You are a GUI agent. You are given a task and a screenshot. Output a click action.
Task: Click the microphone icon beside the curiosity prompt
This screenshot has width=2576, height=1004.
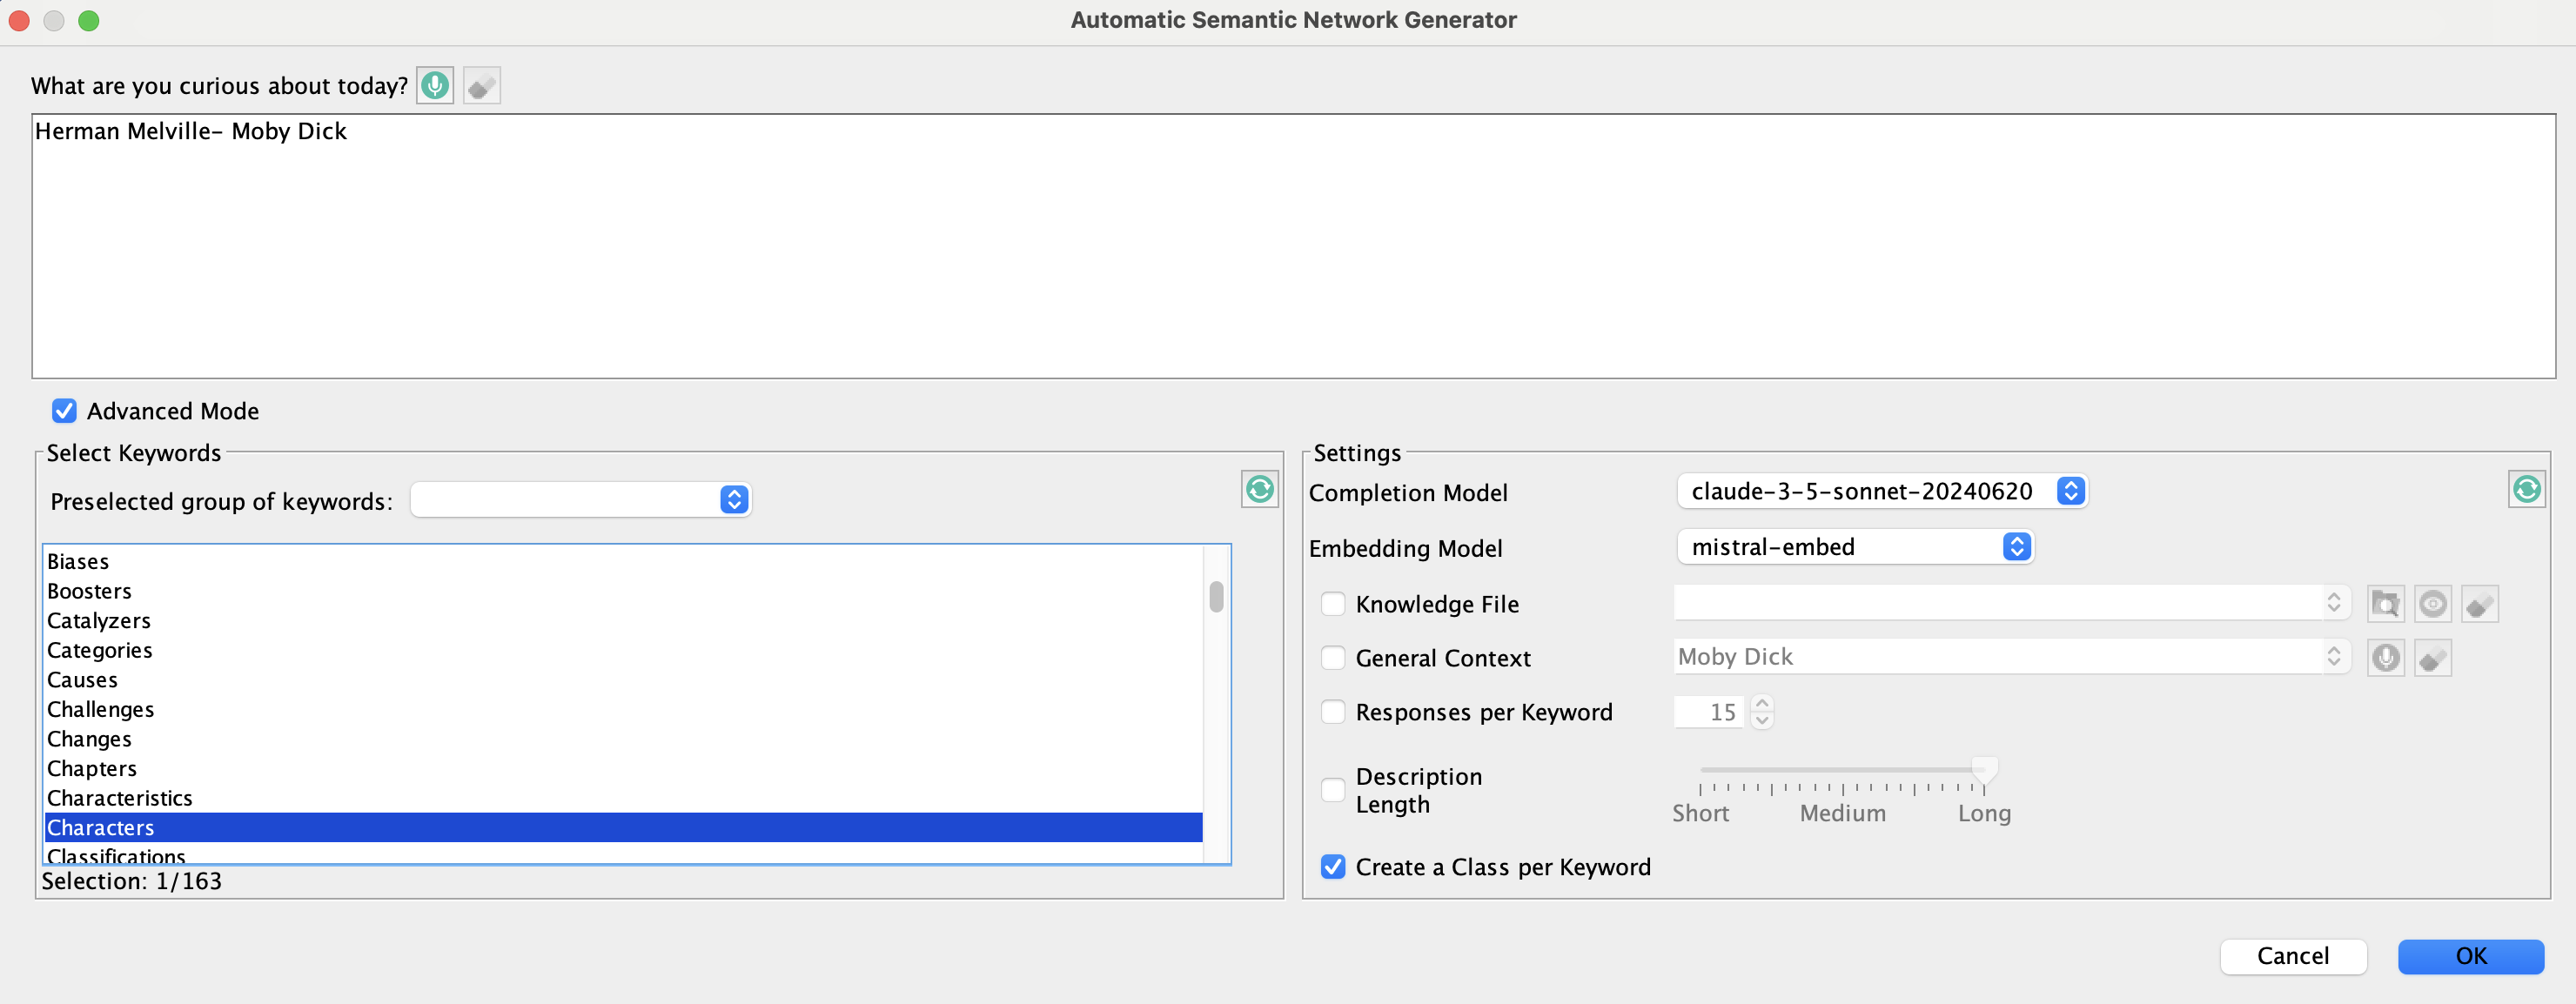tap(435, 86)
